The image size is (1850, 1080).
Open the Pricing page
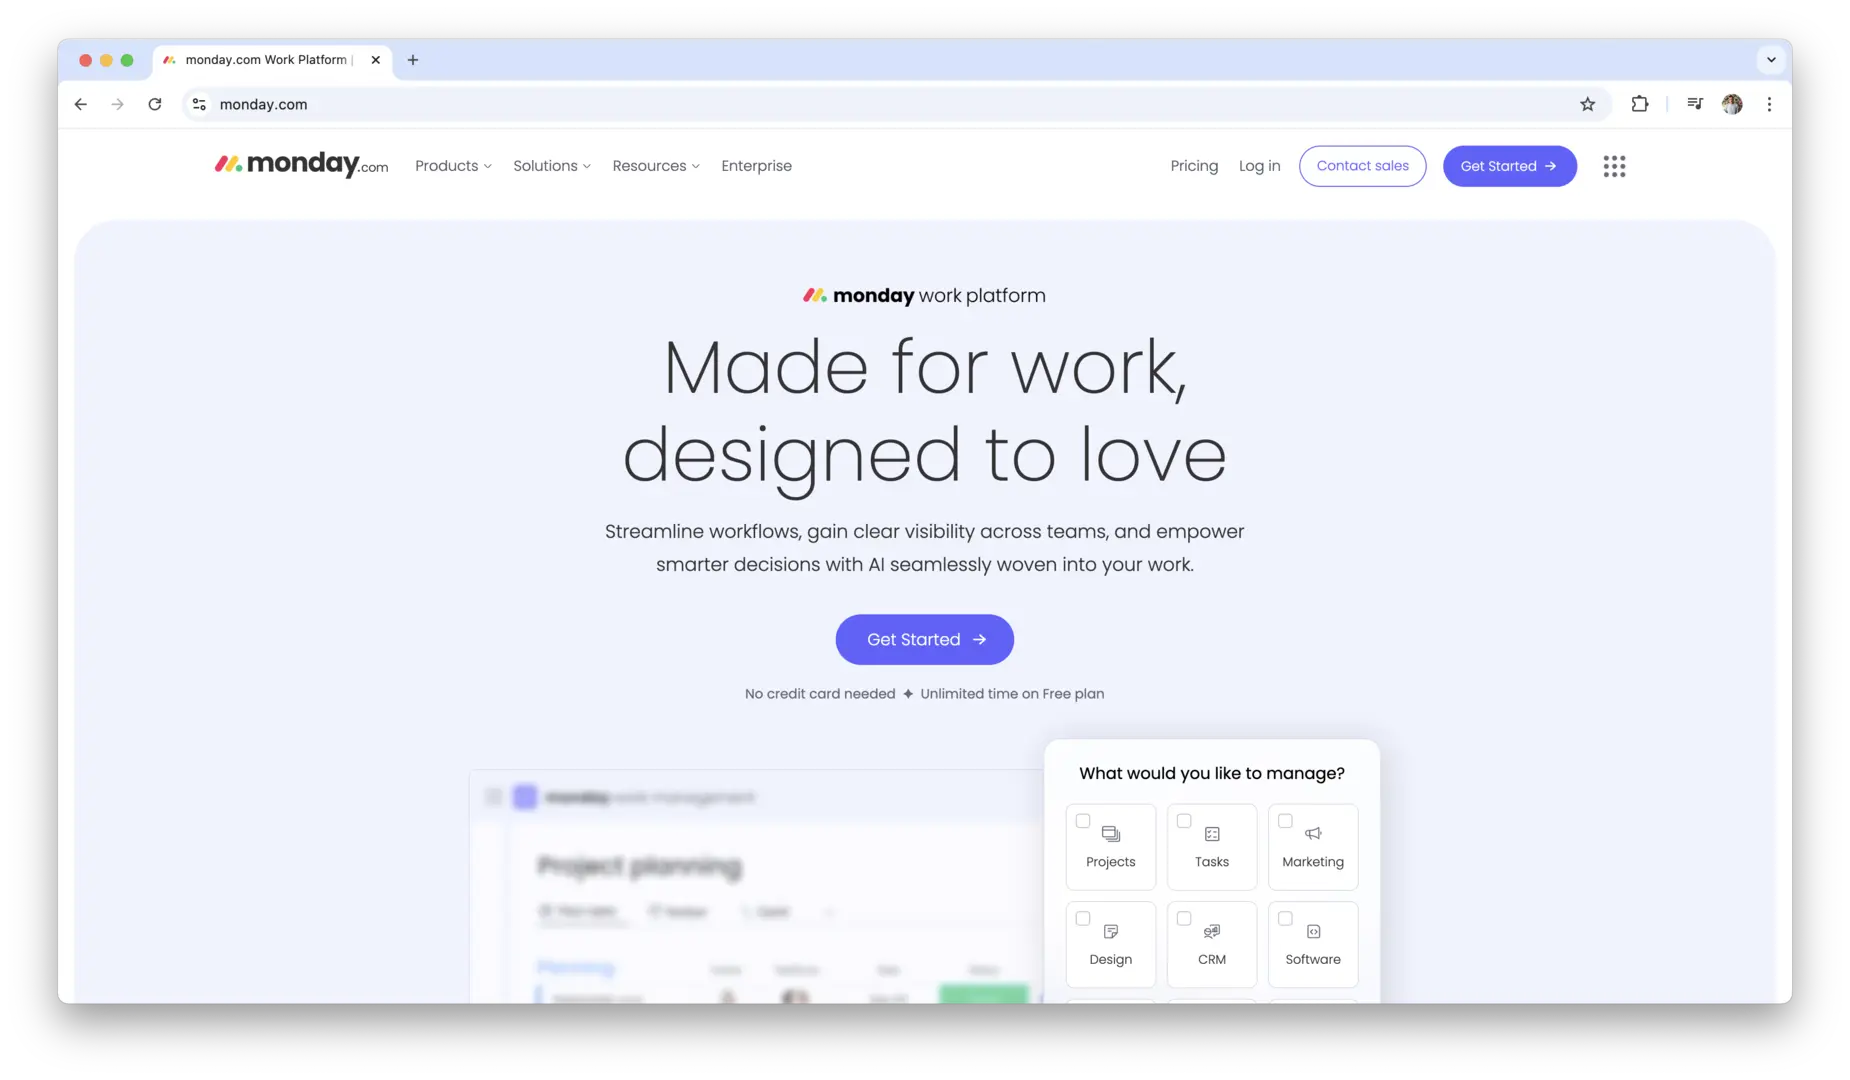(x=1194, y=166)
